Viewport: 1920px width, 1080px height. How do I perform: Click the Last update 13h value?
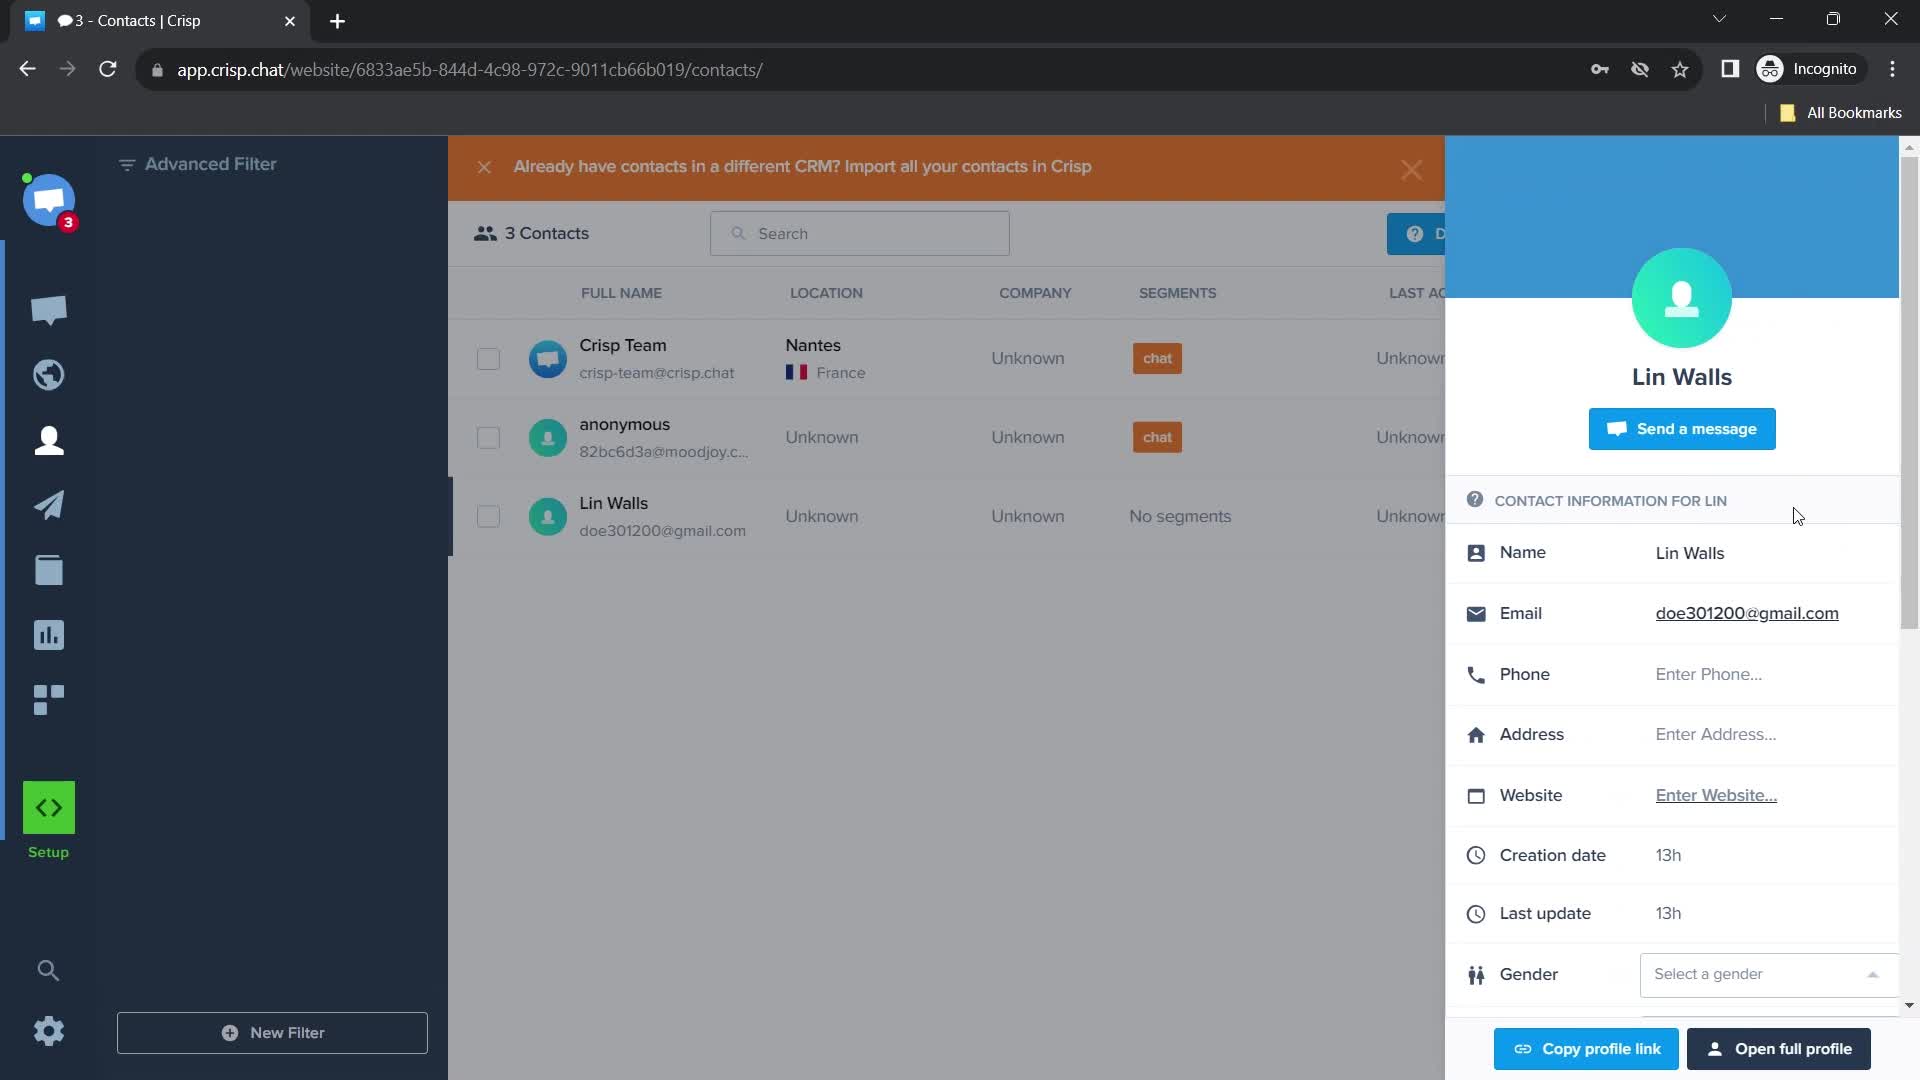(1668, 913)
